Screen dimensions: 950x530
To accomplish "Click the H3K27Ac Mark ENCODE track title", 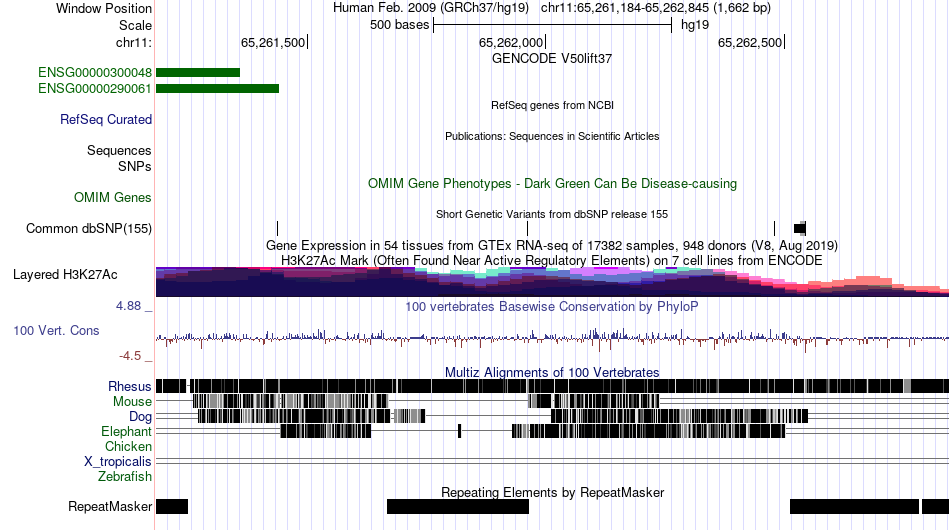I will click(x=552, y=260).
